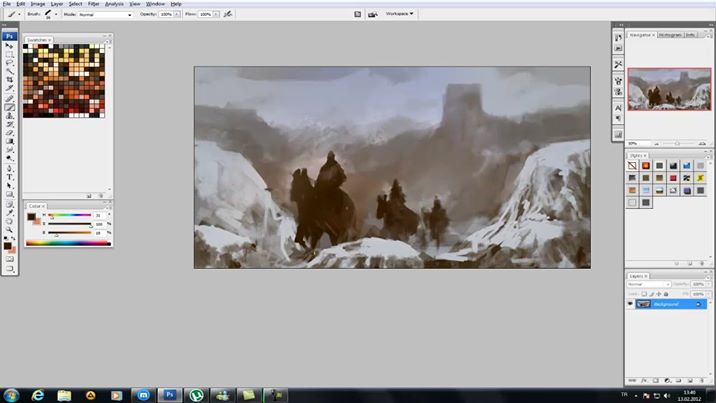Screen dimensions: 716x403
Task: Select the Pen tool
Action: click(x=10, y=169)
